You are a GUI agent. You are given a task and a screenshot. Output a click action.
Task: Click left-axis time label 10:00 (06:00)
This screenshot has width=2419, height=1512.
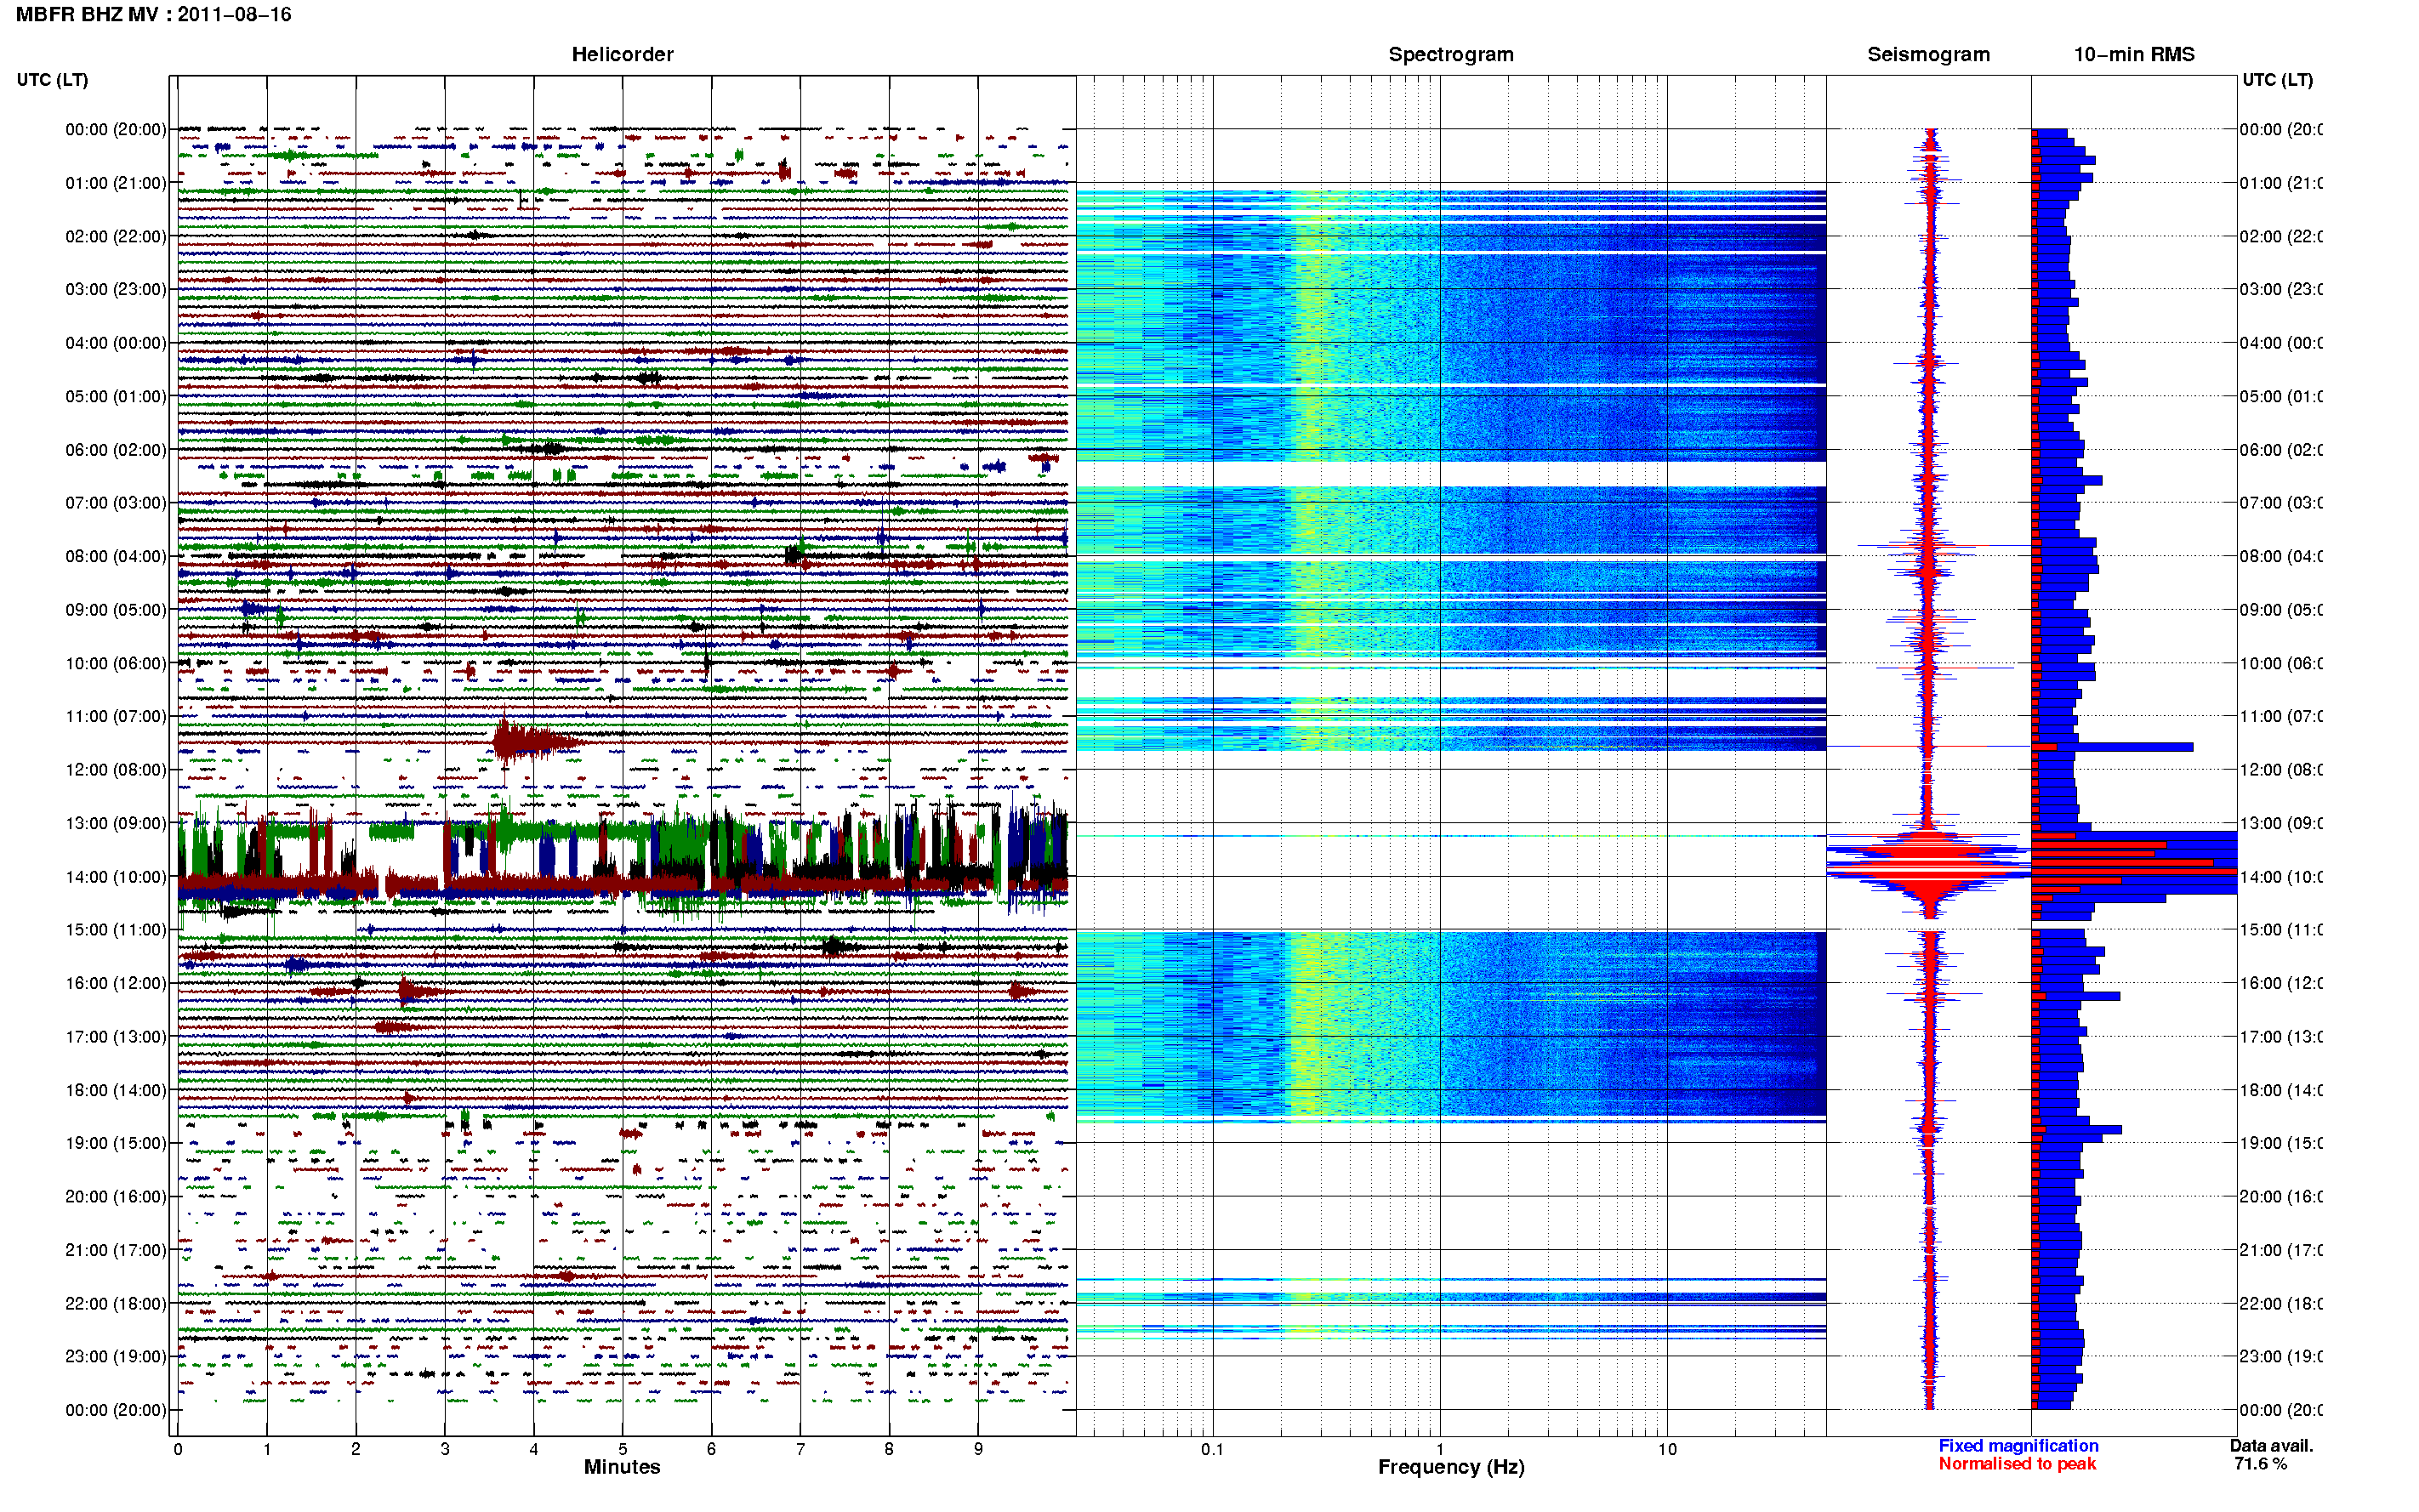click(116, 663)
